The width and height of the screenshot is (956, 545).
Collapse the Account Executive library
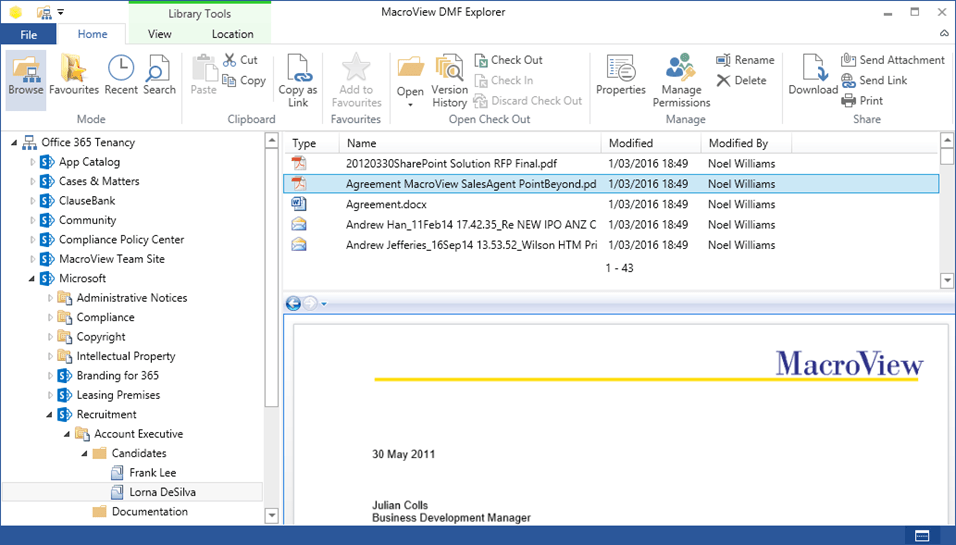(66, 434)
